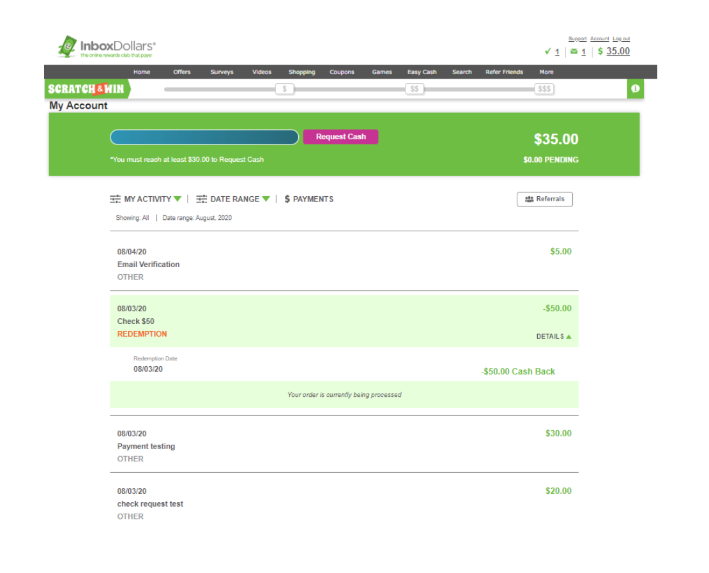Select the single dollar scratch marker
The image size is (709, 573).
click(x=284, y=89)
